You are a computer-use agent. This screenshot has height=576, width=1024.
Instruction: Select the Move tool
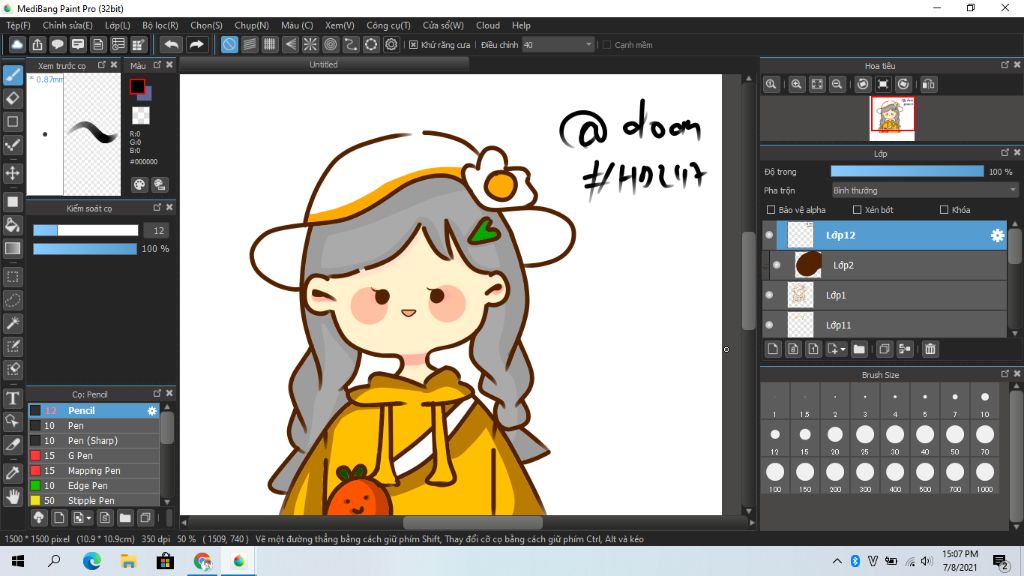coord(12,173)
